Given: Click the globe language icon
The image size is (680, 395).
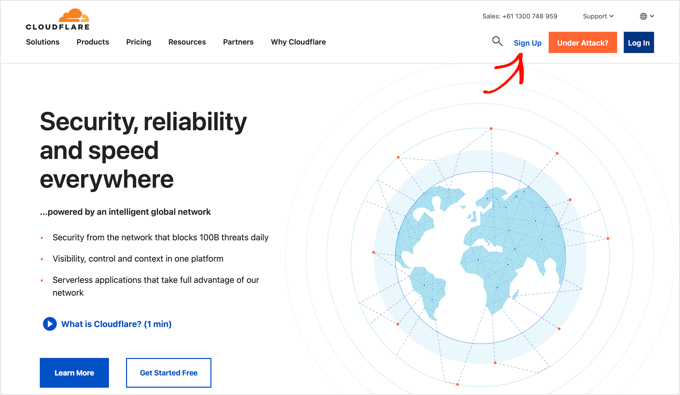Looking at the screenshot, I should coord(643,16).
